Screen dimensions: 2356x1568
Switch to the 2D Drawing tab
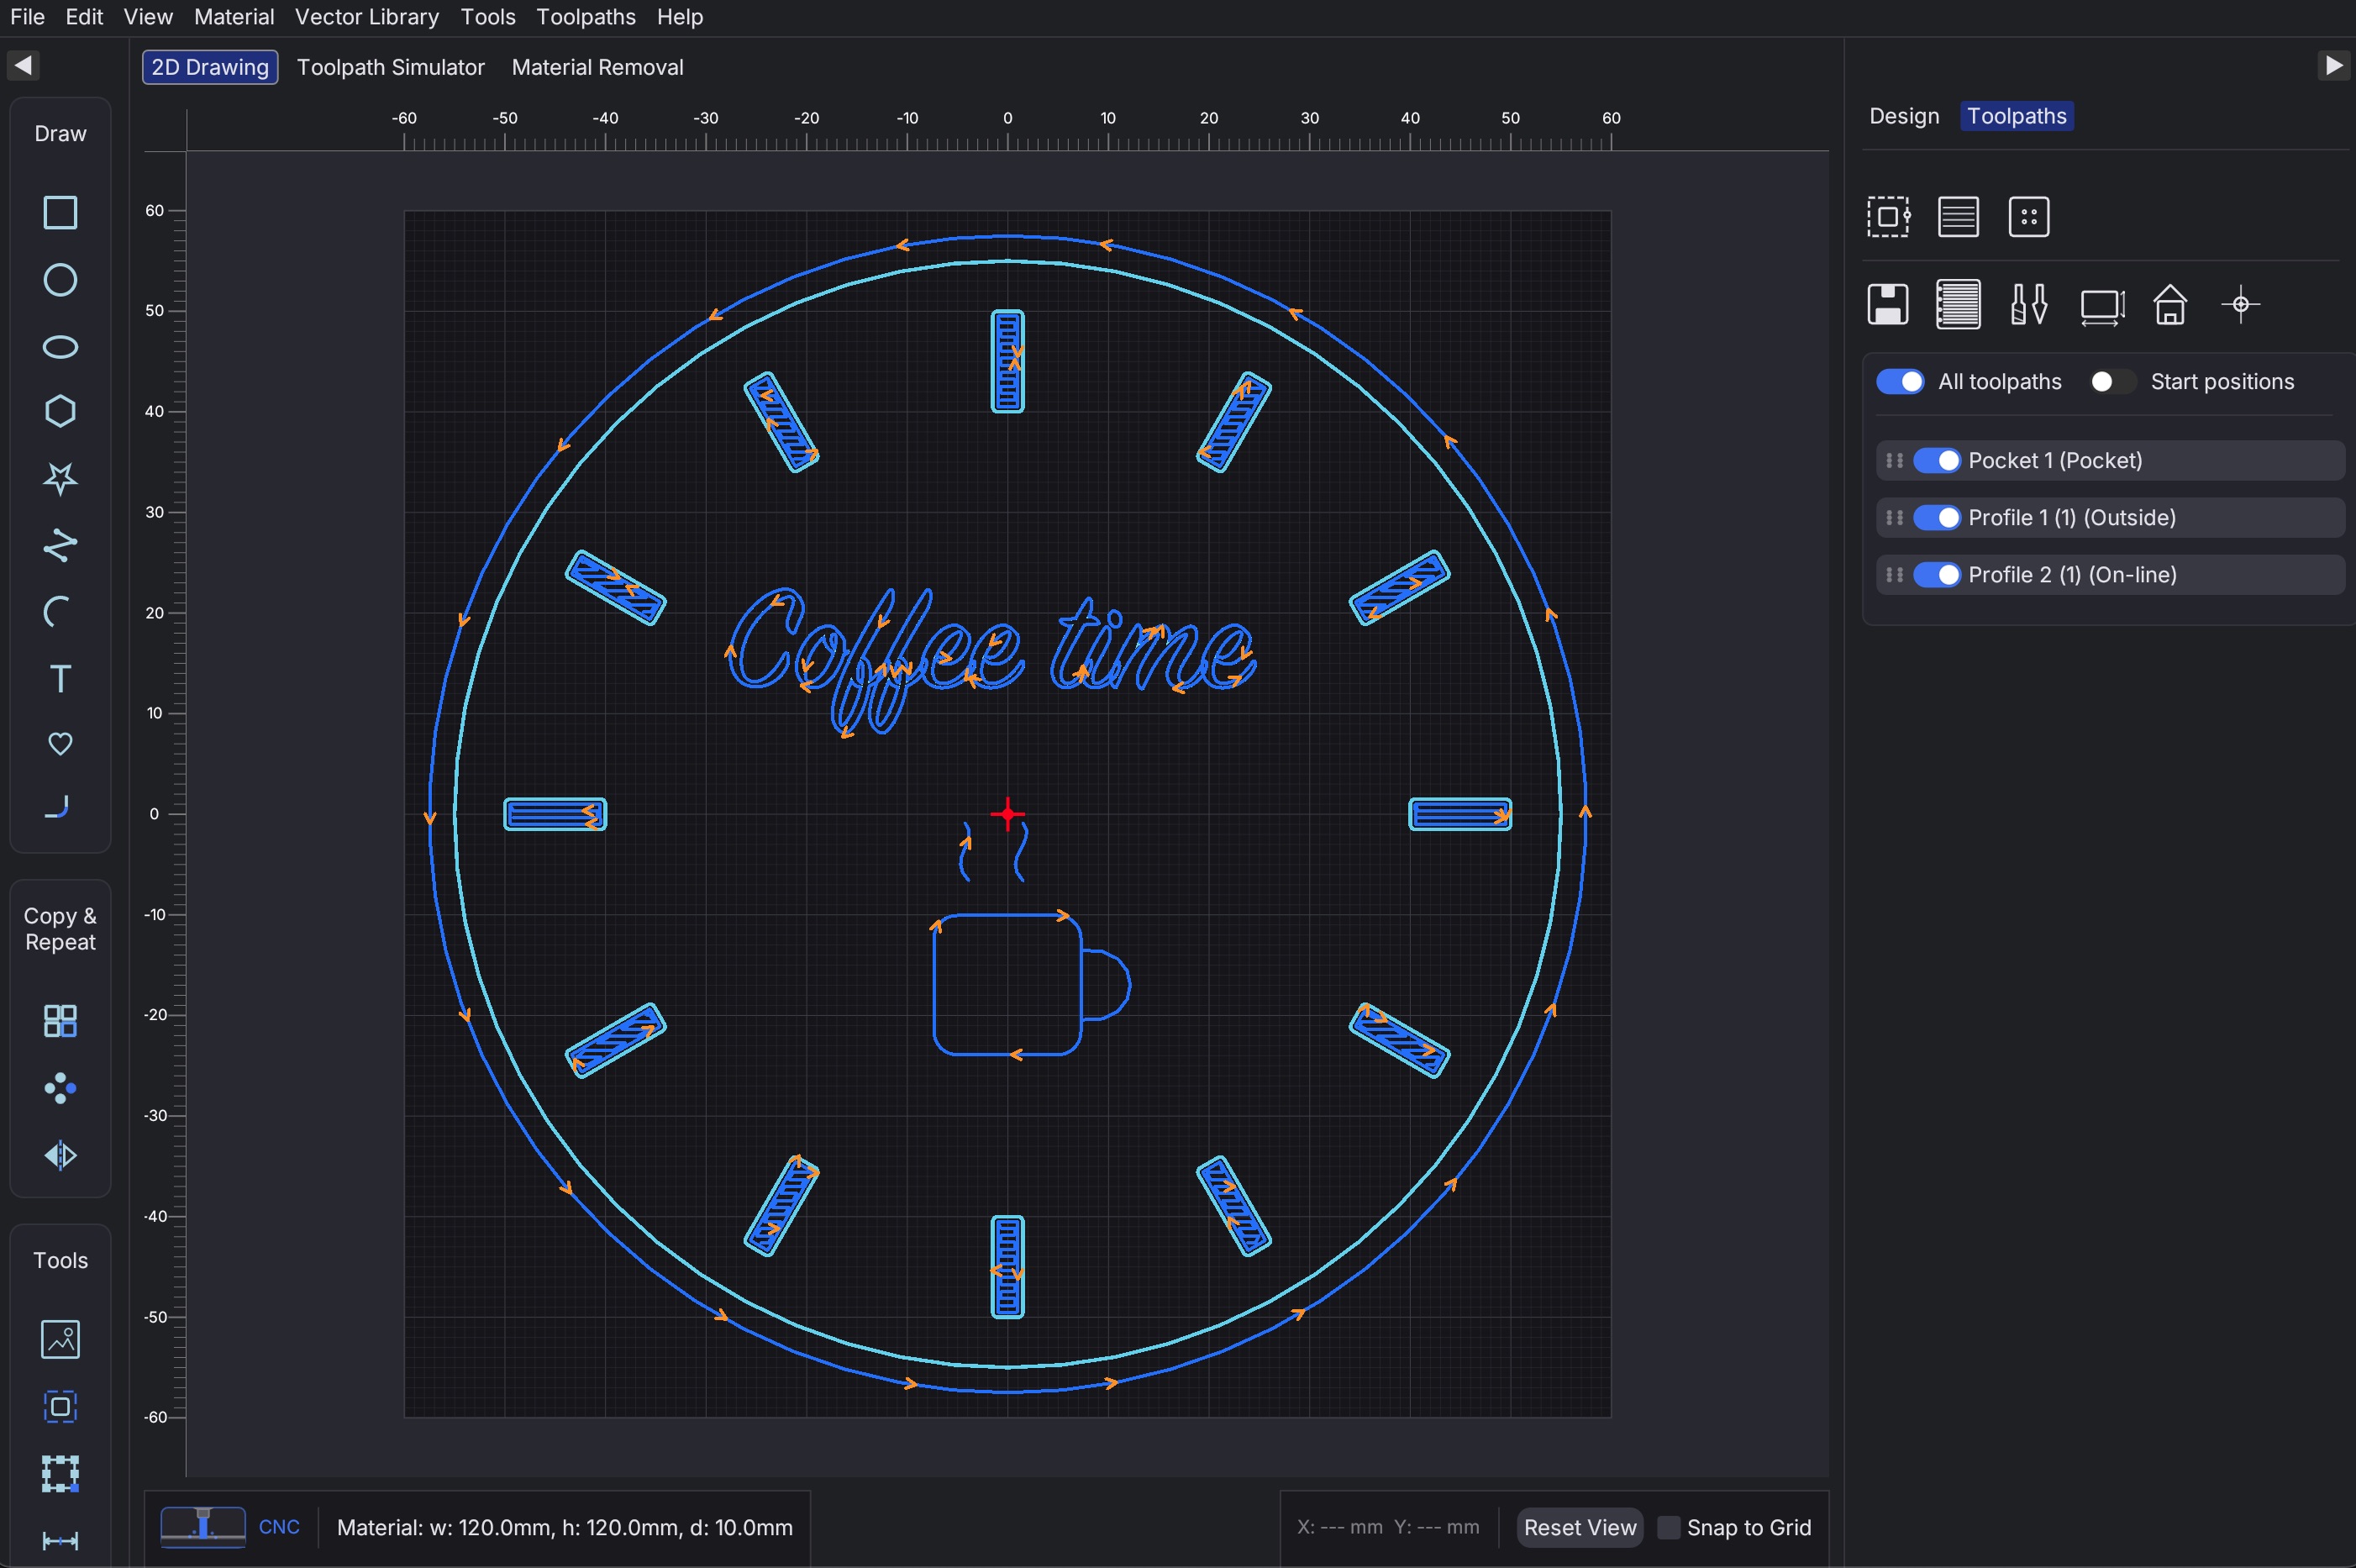tap(210, 67)
